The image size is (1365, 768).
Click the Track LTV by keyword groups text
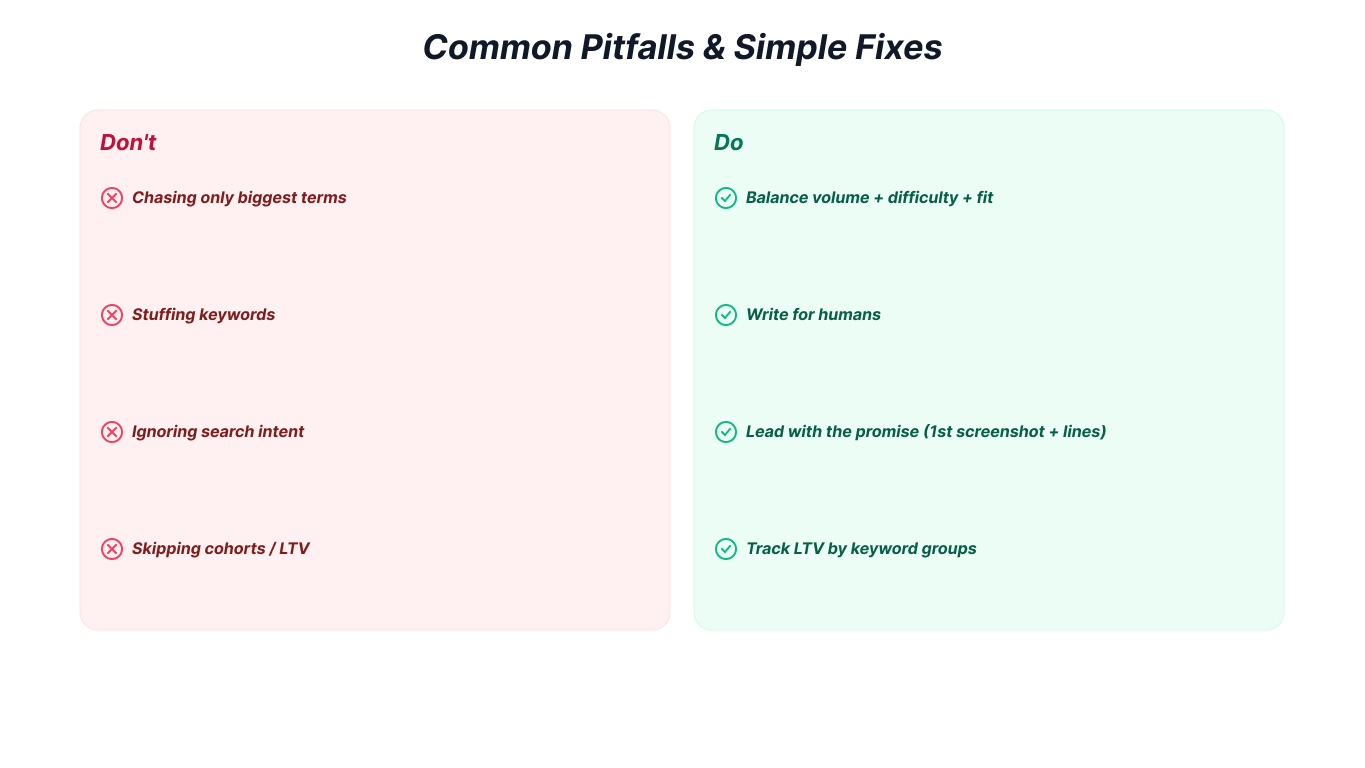coord(860,549)
